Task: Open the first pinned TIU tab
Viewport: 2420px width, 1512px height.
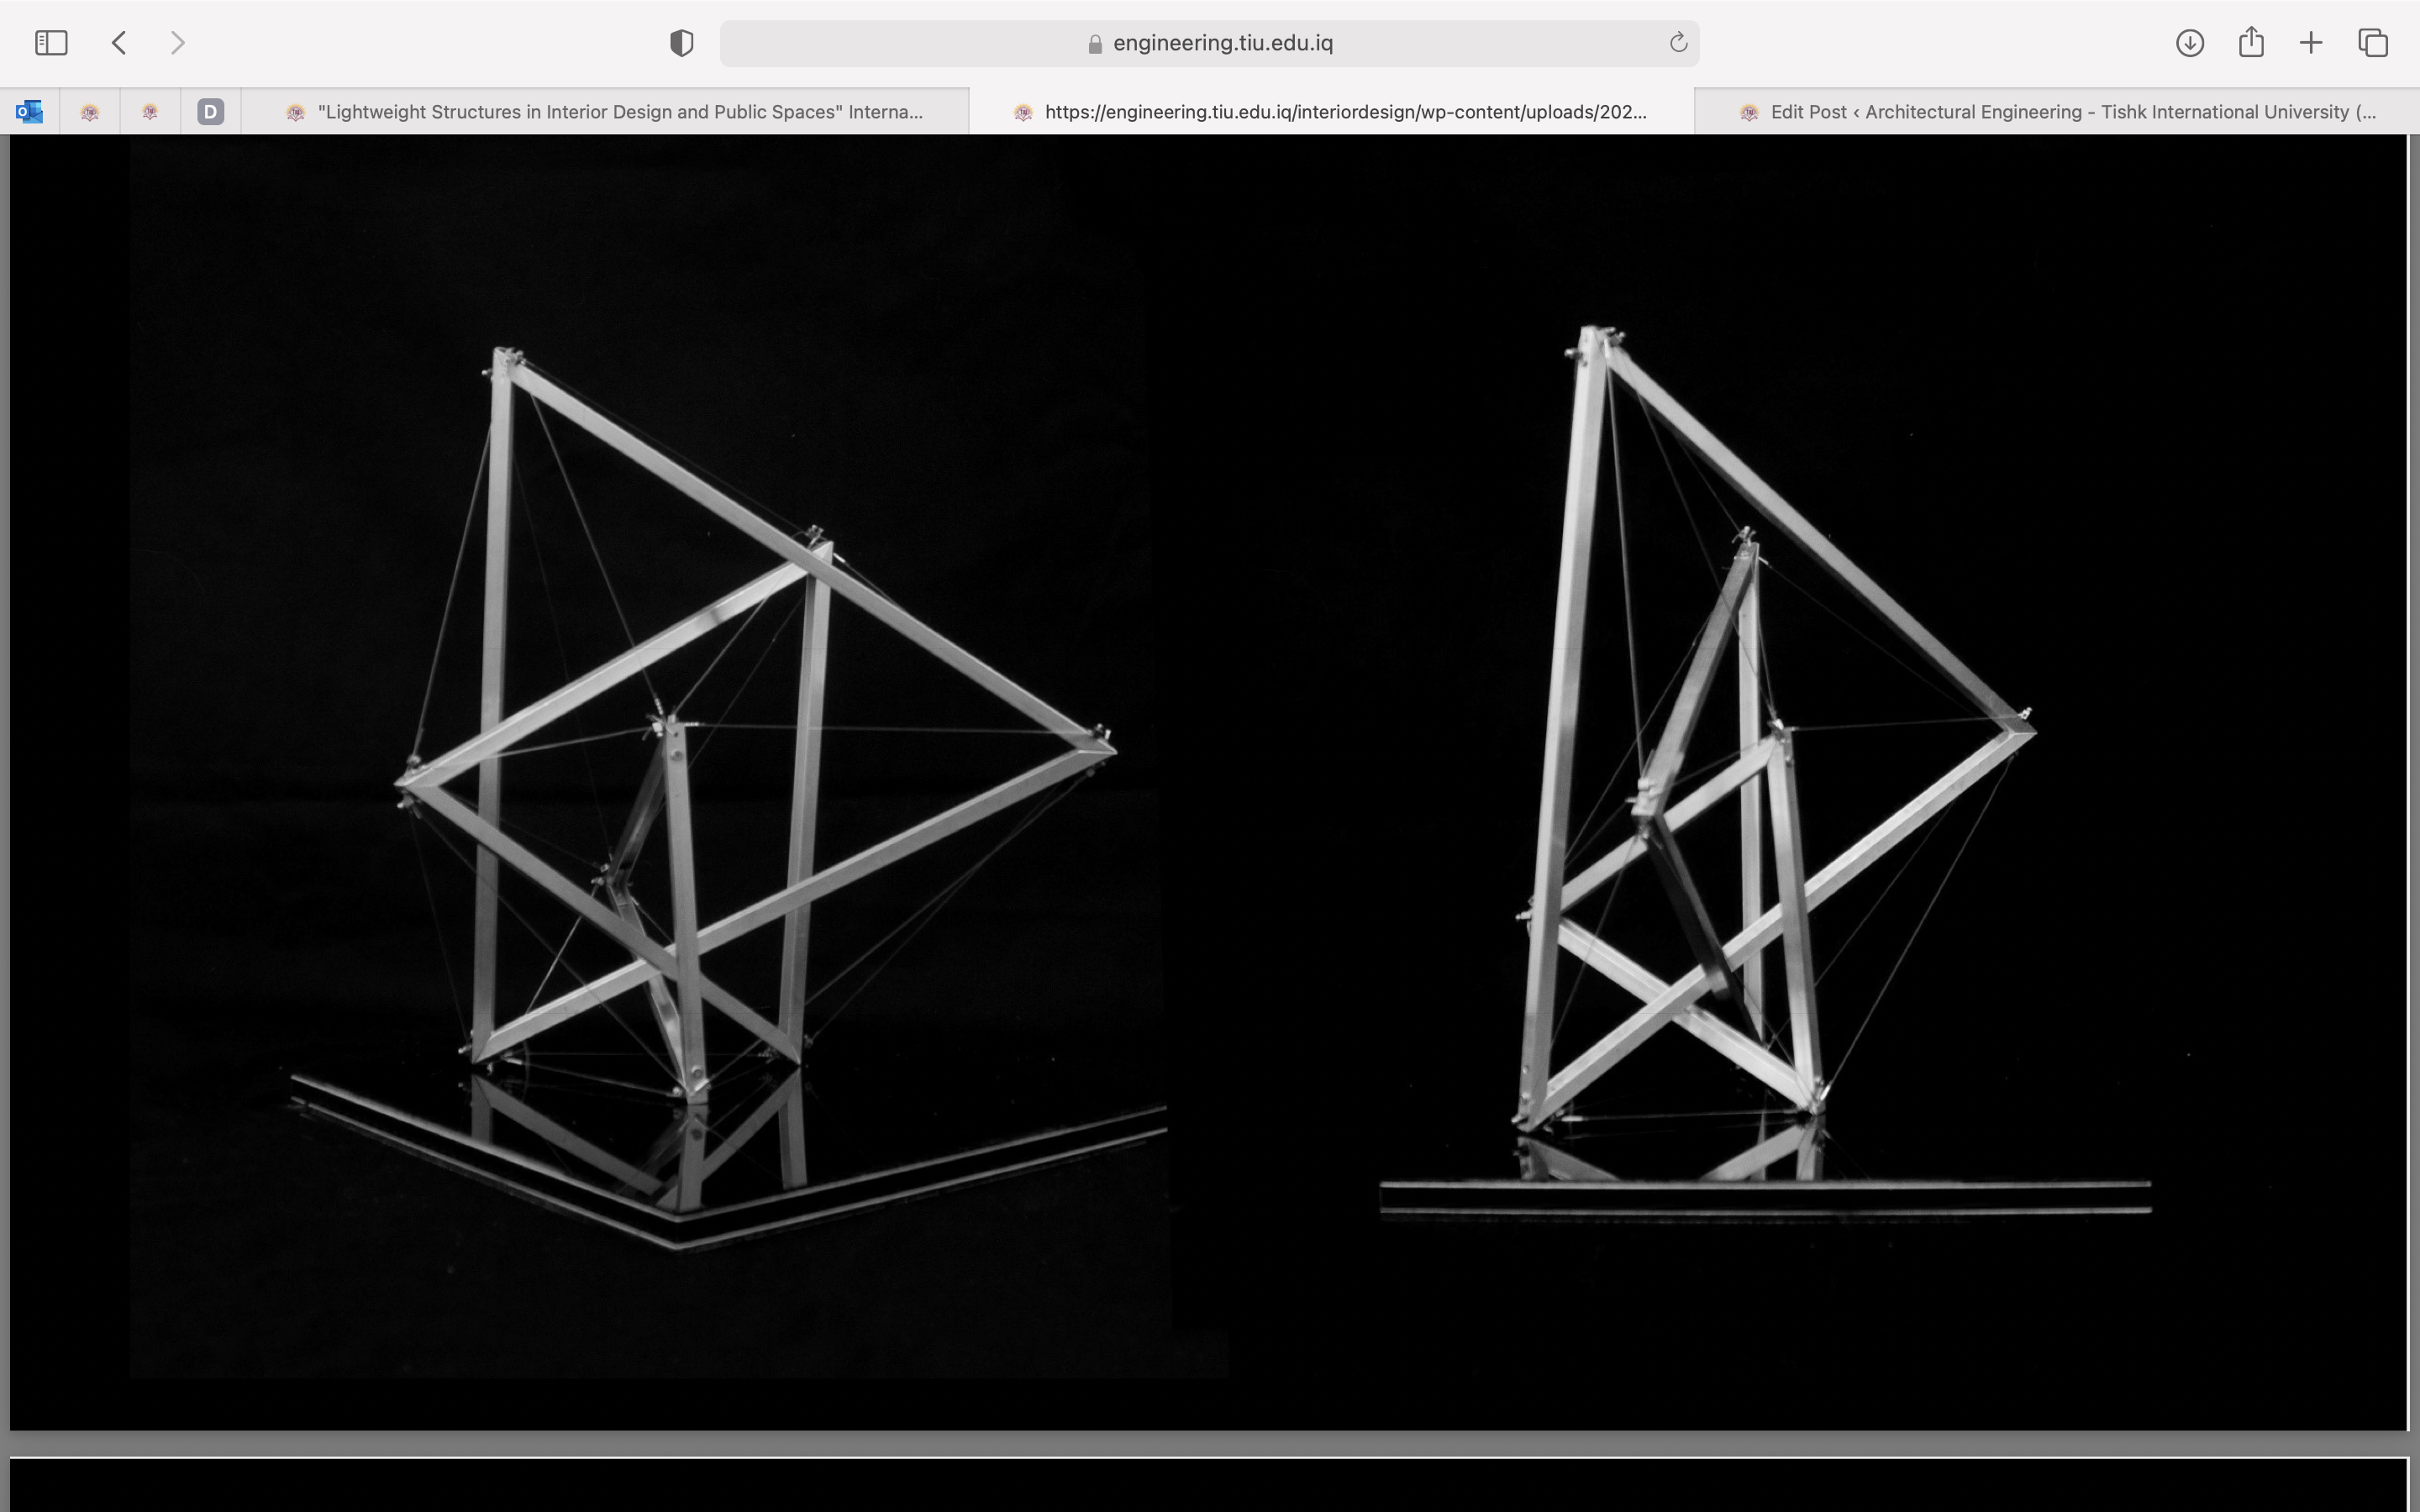Action: pyautogui.click(x=90, y=111)
